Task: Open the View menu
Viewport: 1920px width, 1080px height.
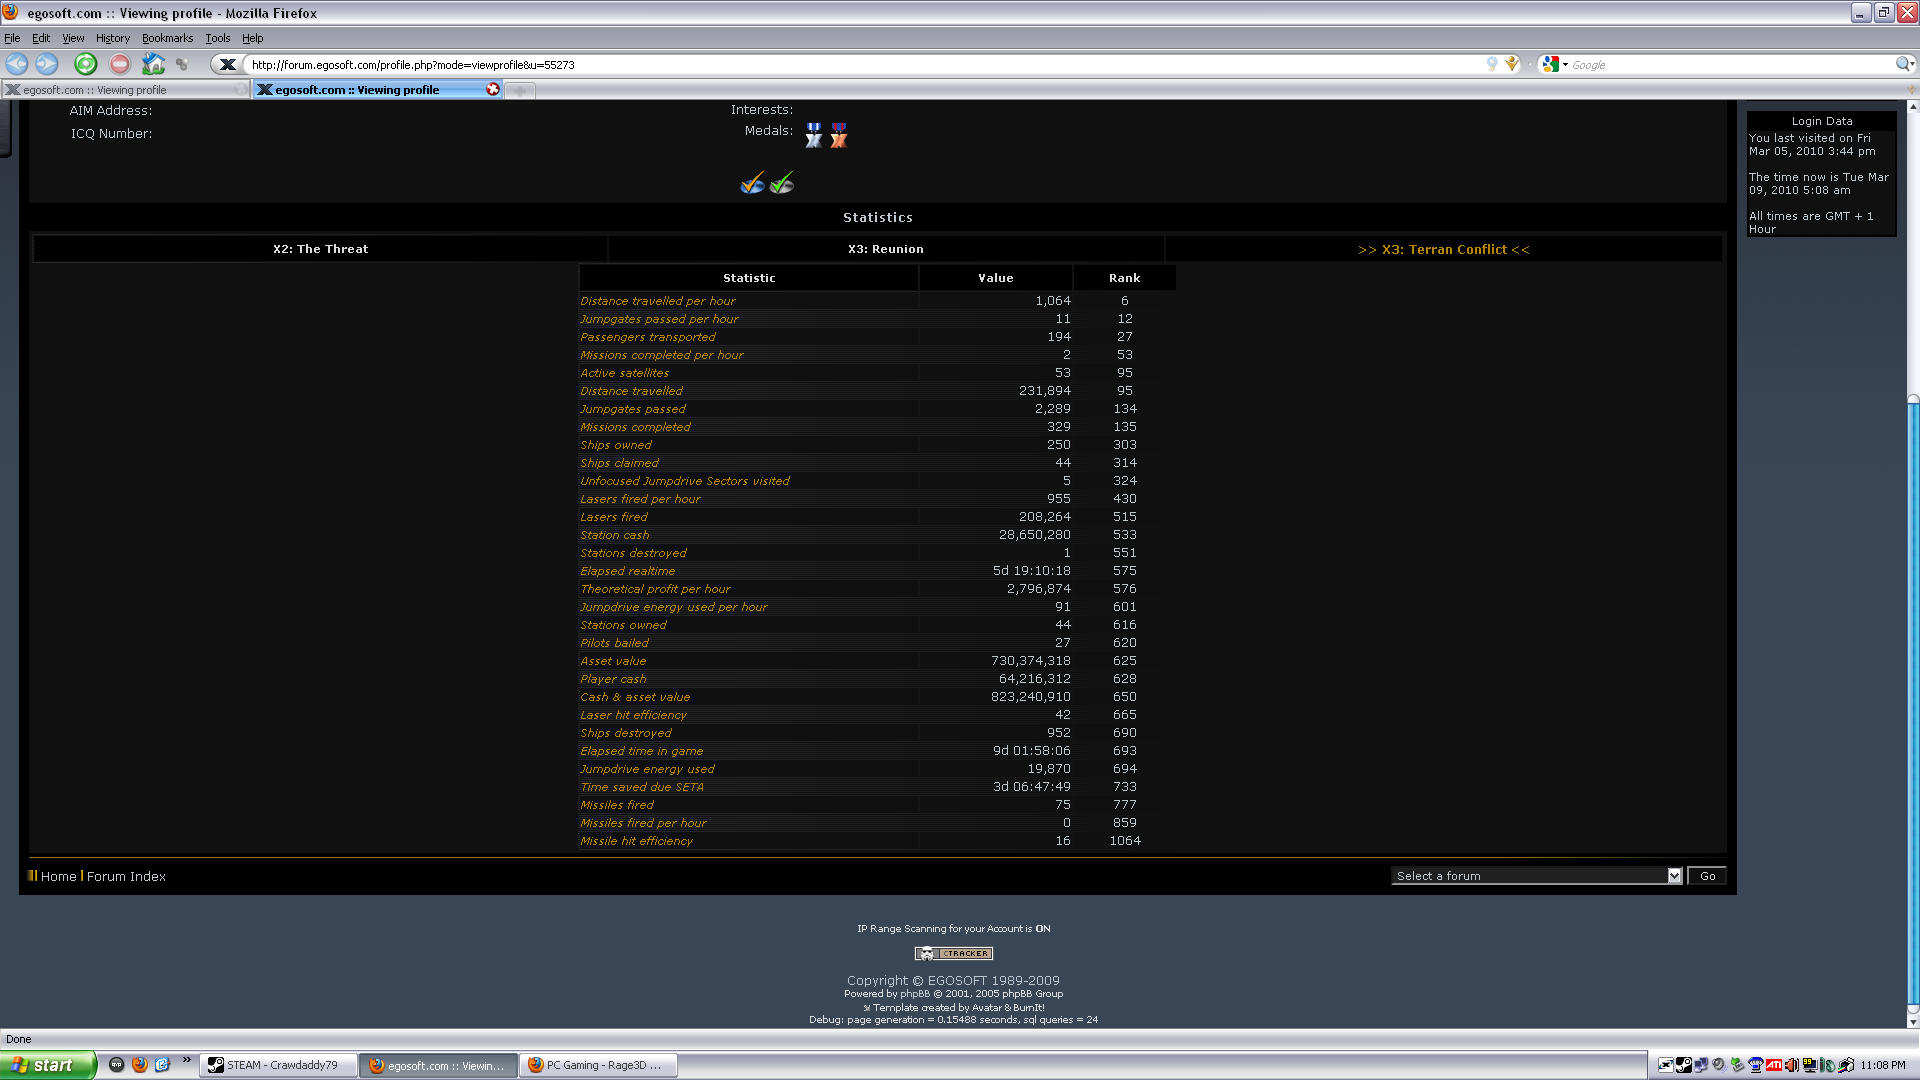Action: coord(73,38)
